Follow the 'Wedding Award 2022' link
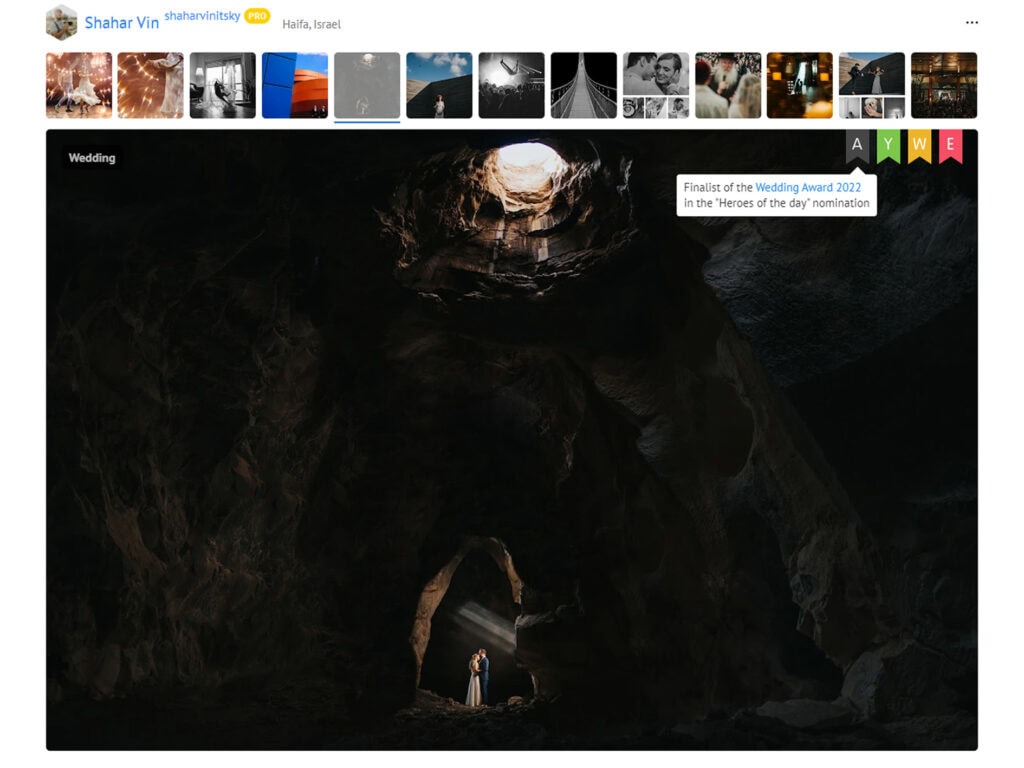Image resolution: width=1024 pixels, height=768 pixels. [808, 187]
